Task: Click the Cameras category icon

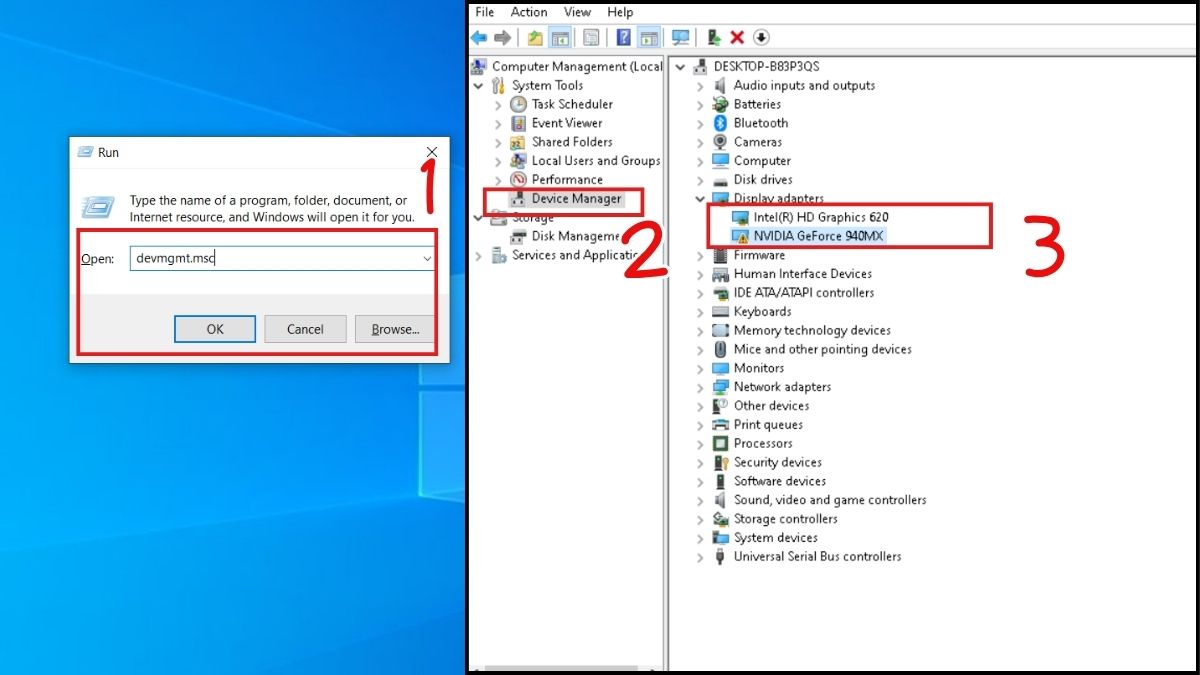Action: tap(720, 142)
